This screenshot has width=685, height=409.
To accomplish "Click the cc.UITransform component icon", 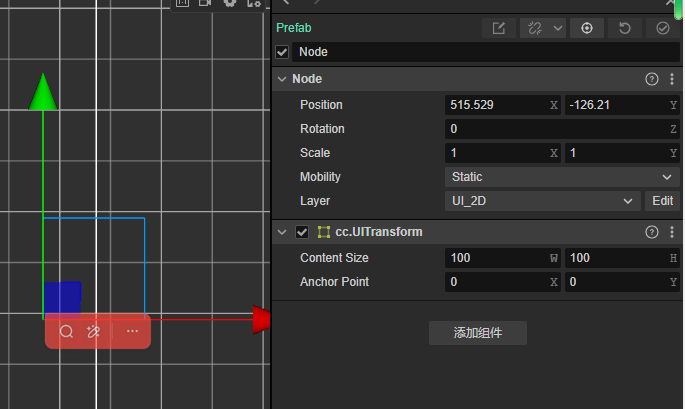I will (x=324, y=232).
